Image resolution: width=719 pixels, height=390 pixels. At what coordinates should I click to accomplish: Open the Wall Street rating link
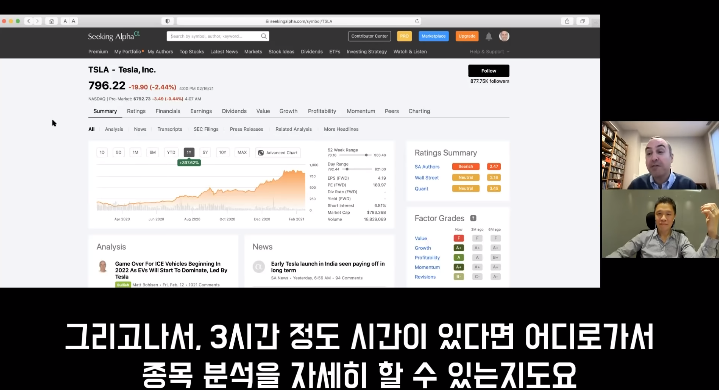pyautogui.click(x=426, y=178)
